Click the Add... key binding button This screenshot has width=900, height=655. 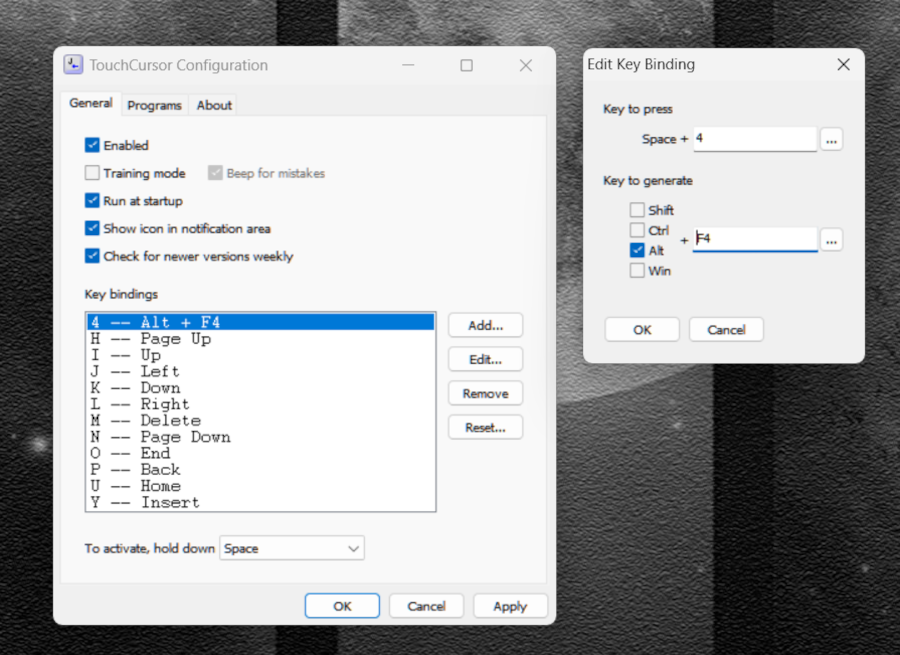486,325
